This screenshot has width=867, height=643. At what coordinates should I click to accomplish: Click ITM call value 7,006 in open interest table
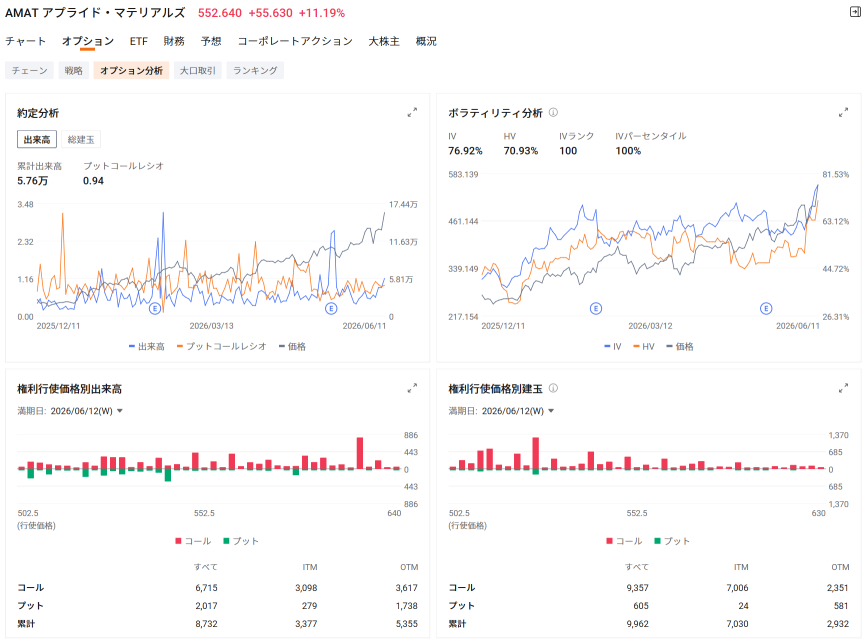(x=737, y=588)
